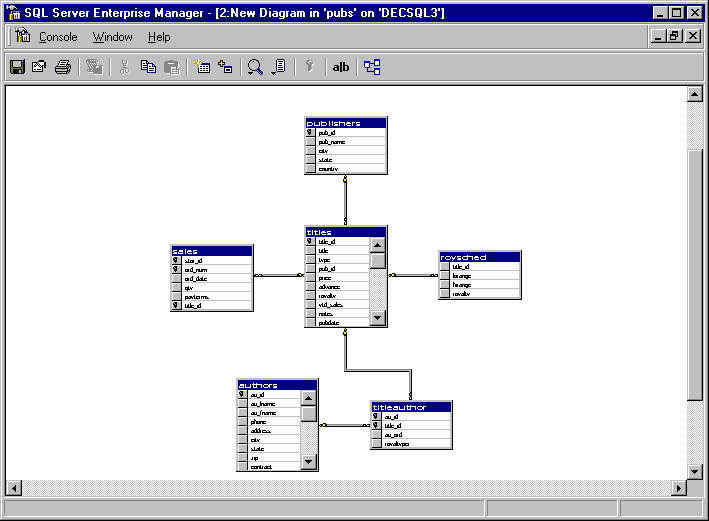The width and height of the screenshot is (709, 521).
Task: Click the down arrow in the titles table
Action: (x=378, y=318)
